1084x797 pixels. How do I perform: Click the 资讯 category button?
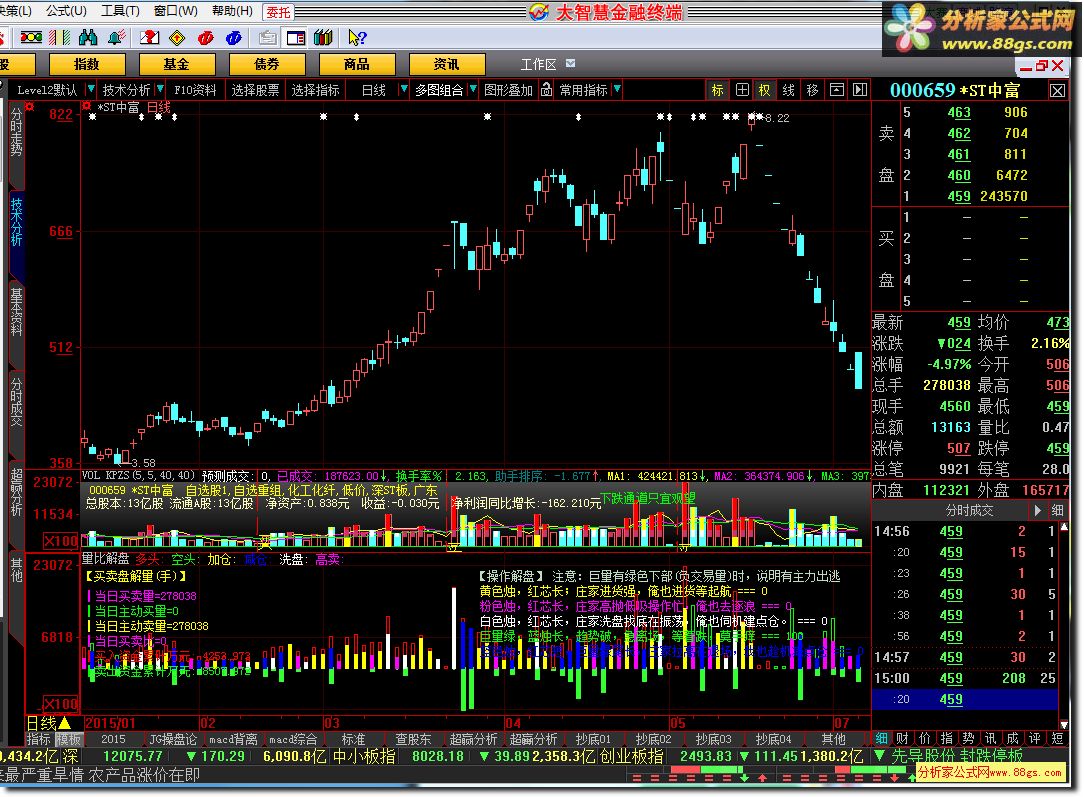(447, 64)
